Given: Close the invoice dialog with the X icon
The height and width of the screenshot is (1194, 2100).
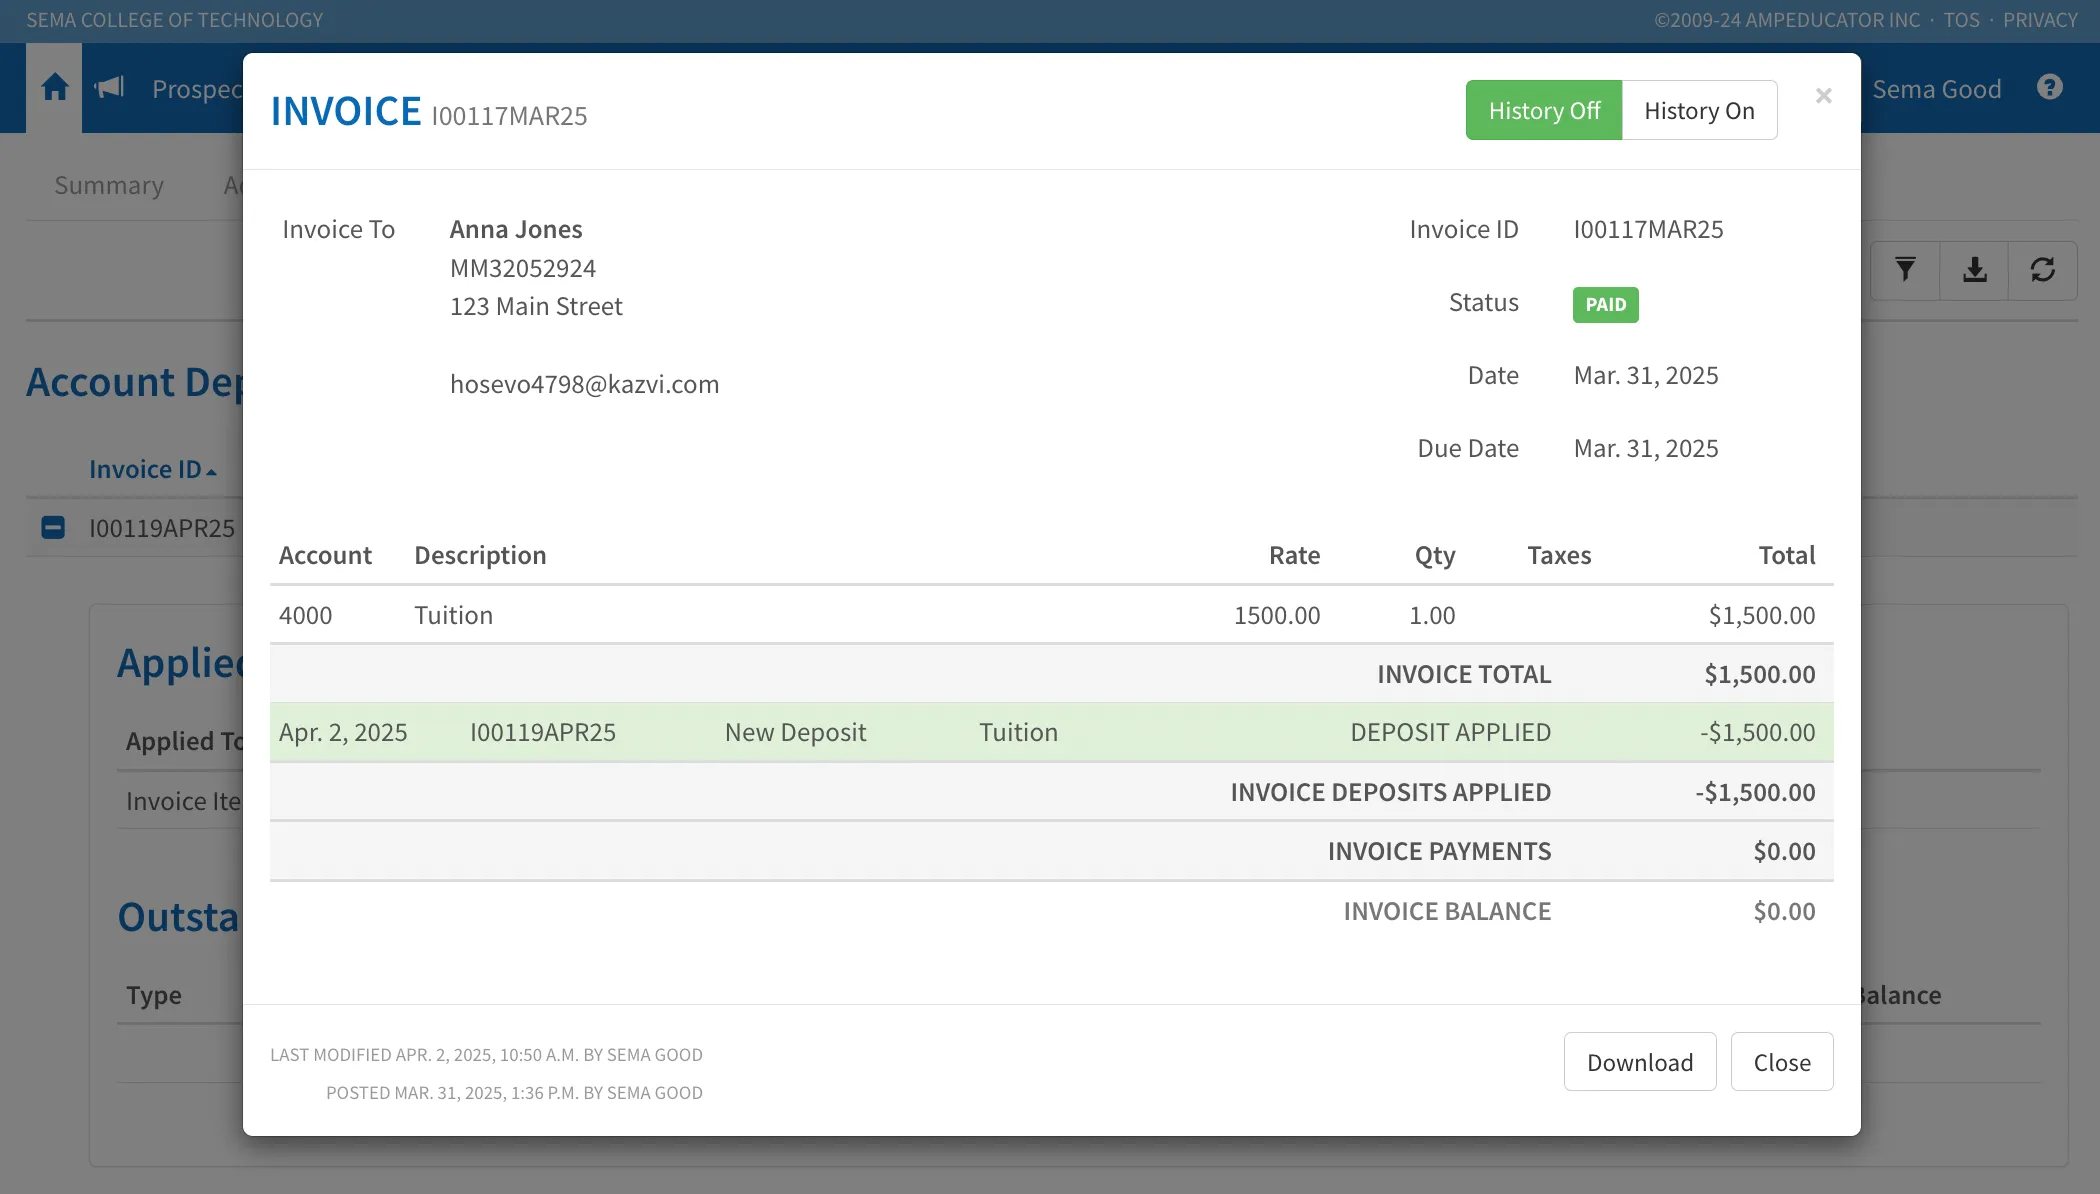Looking at the screenshot, I should 1823,96.
